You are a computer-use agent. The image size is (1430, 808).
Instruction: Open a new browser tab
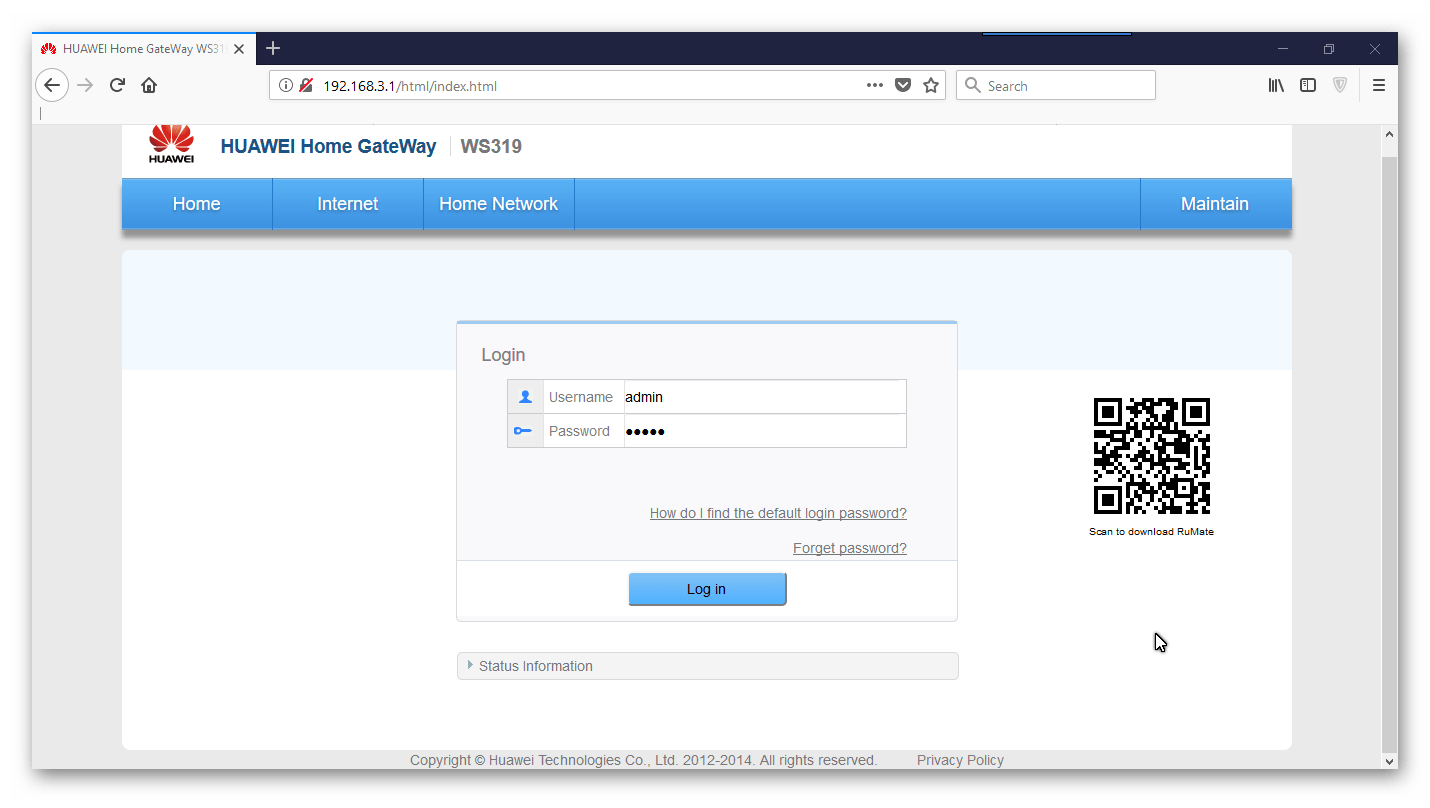point(273,48)
